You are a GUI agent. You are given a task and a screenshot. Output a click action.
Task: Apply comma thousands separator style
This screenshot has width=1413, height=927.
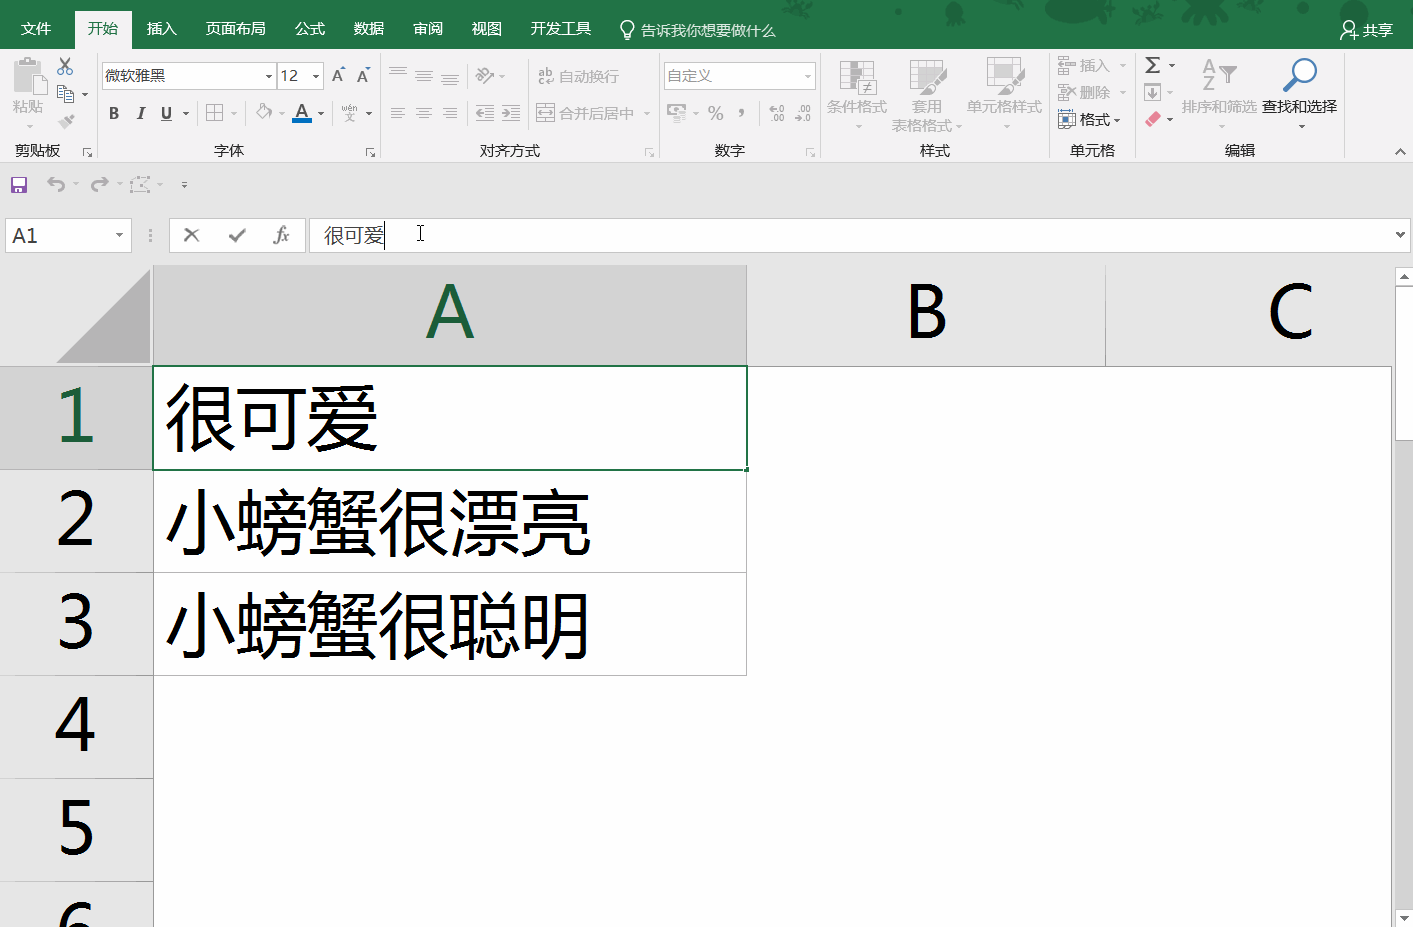(x=742, y=113)
